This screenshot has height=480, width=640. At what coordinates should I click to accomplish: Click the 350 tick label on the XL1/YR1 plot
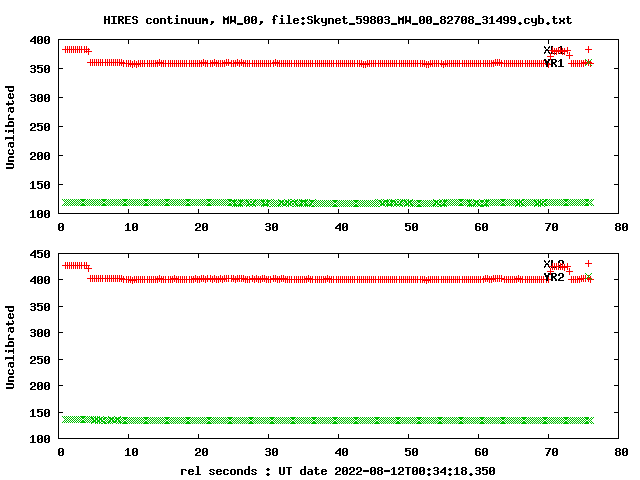(x=40, y=69)
